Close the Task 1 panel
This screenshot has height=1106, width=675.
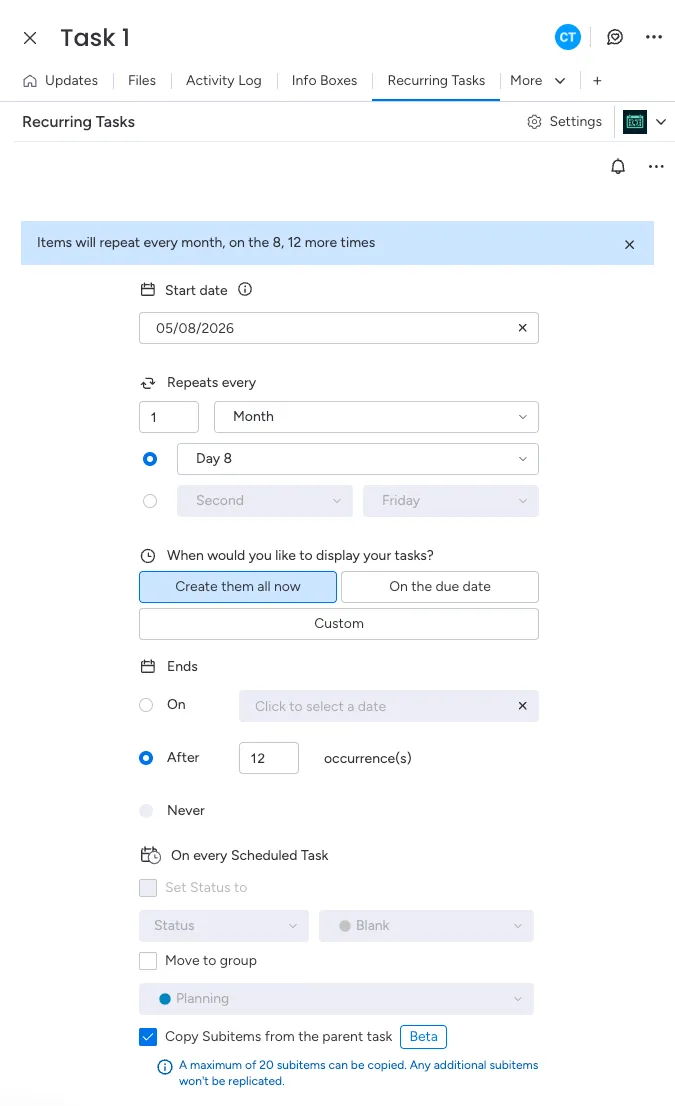30,38
